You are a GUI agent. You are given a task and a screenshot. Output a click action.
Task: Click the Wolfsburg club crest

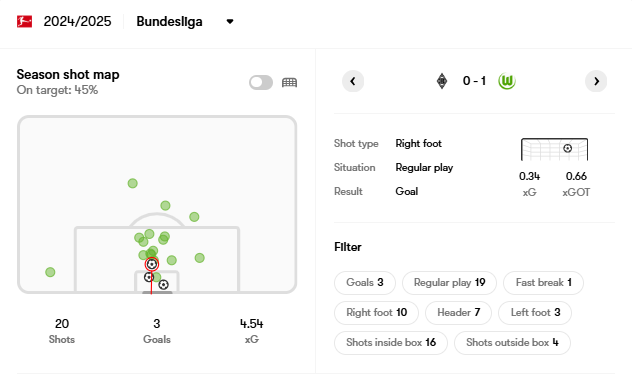click(x=507, y=81)
